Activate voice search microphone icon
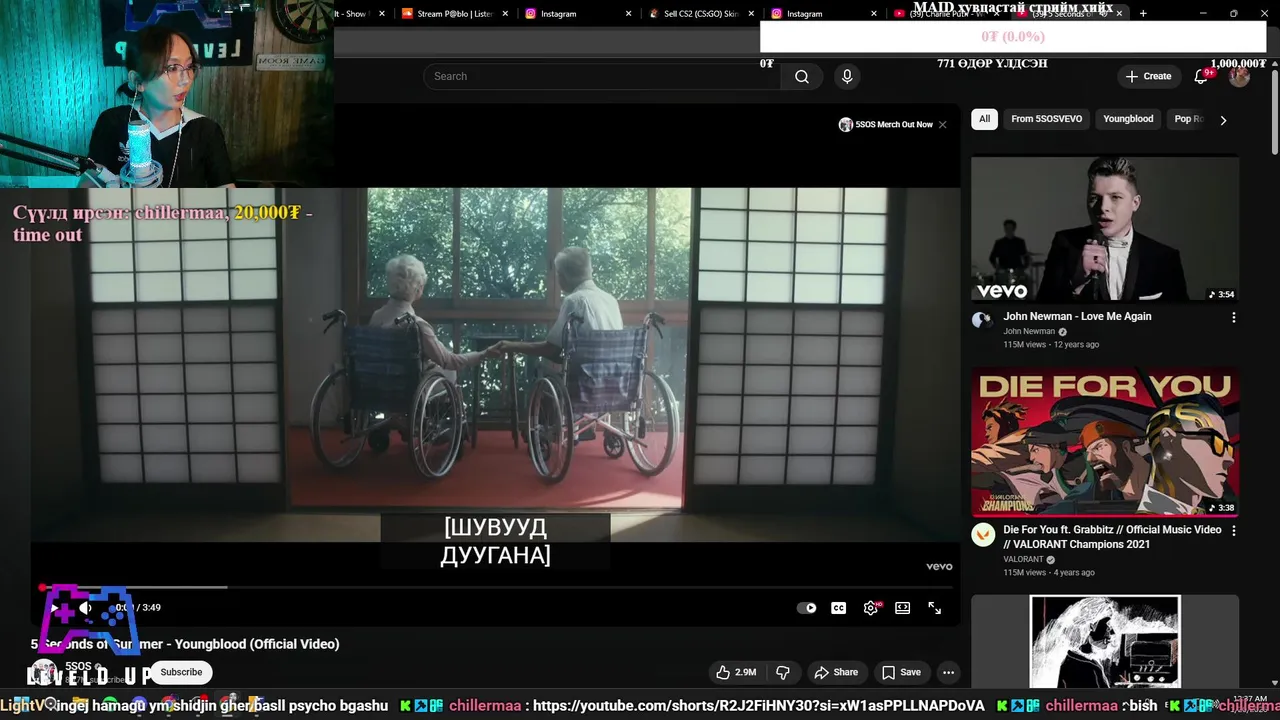Viewport: 1280px width, 720px height. (x=847, y=77)
